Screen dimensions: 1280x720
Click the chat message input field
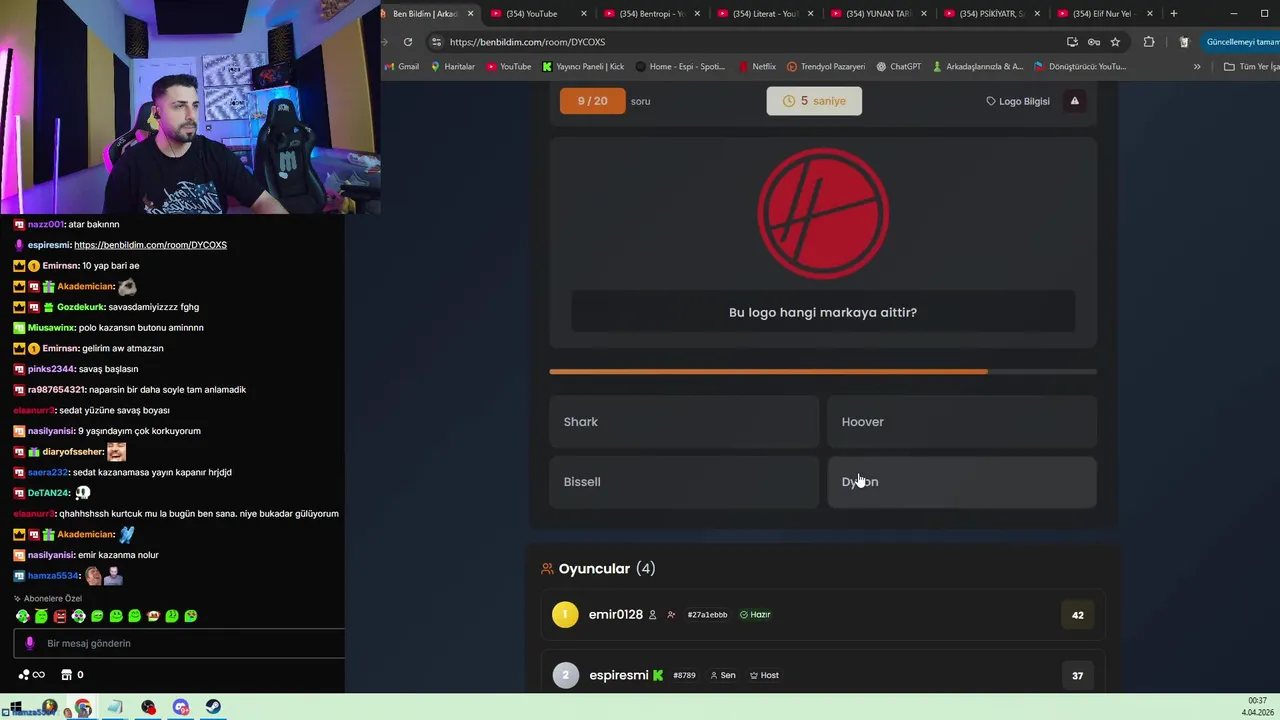[x=180, y=644]
